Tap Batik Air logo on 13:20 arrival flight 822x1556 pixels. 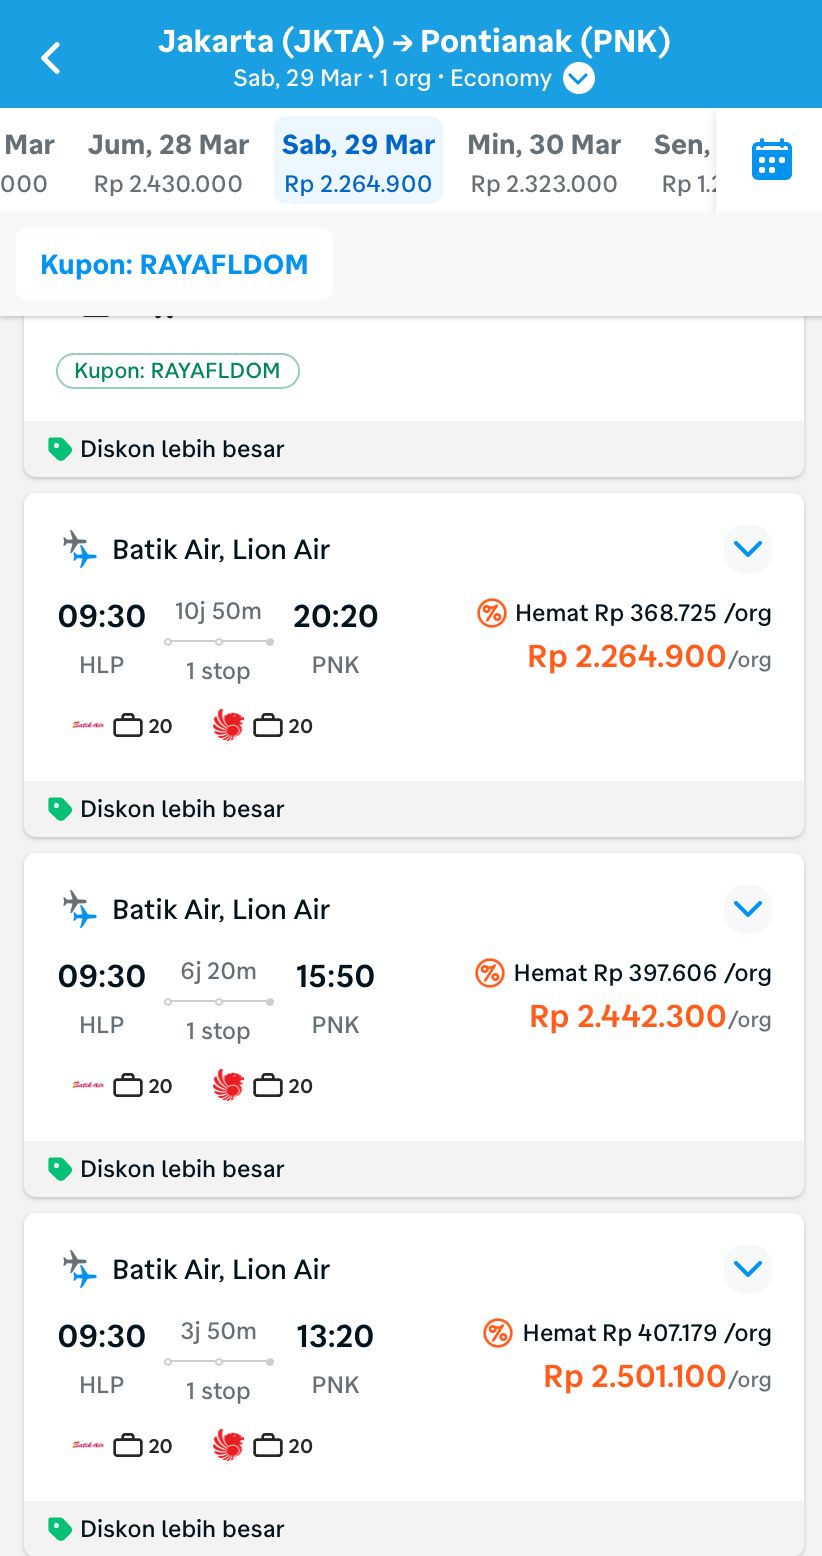click(89, 1446)
